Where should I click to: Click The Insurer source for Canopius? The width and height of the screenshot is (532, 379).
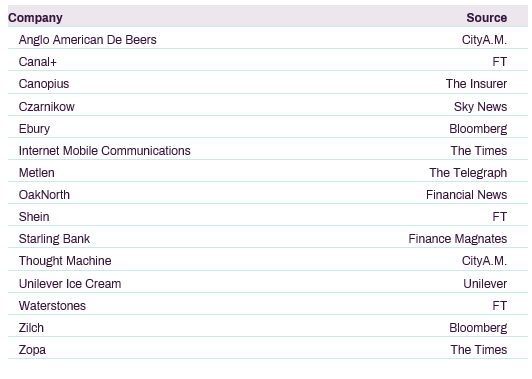[x=476, y=84]
